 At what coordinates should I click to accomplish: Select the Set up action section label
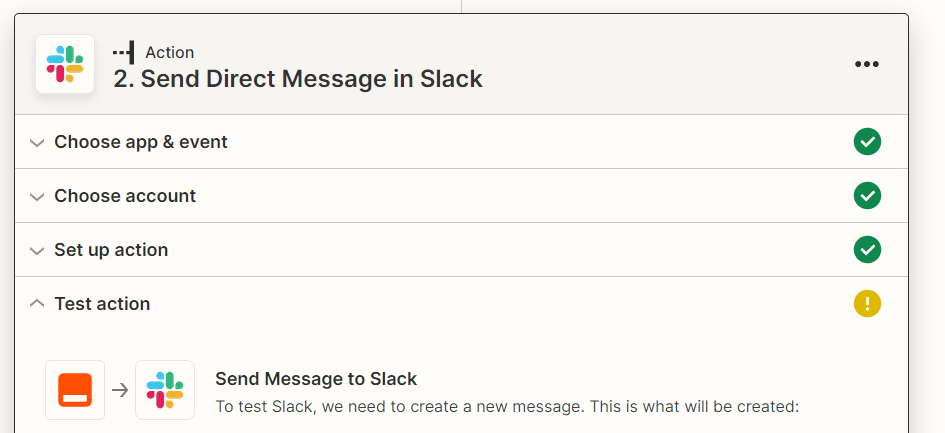(111, 250)
